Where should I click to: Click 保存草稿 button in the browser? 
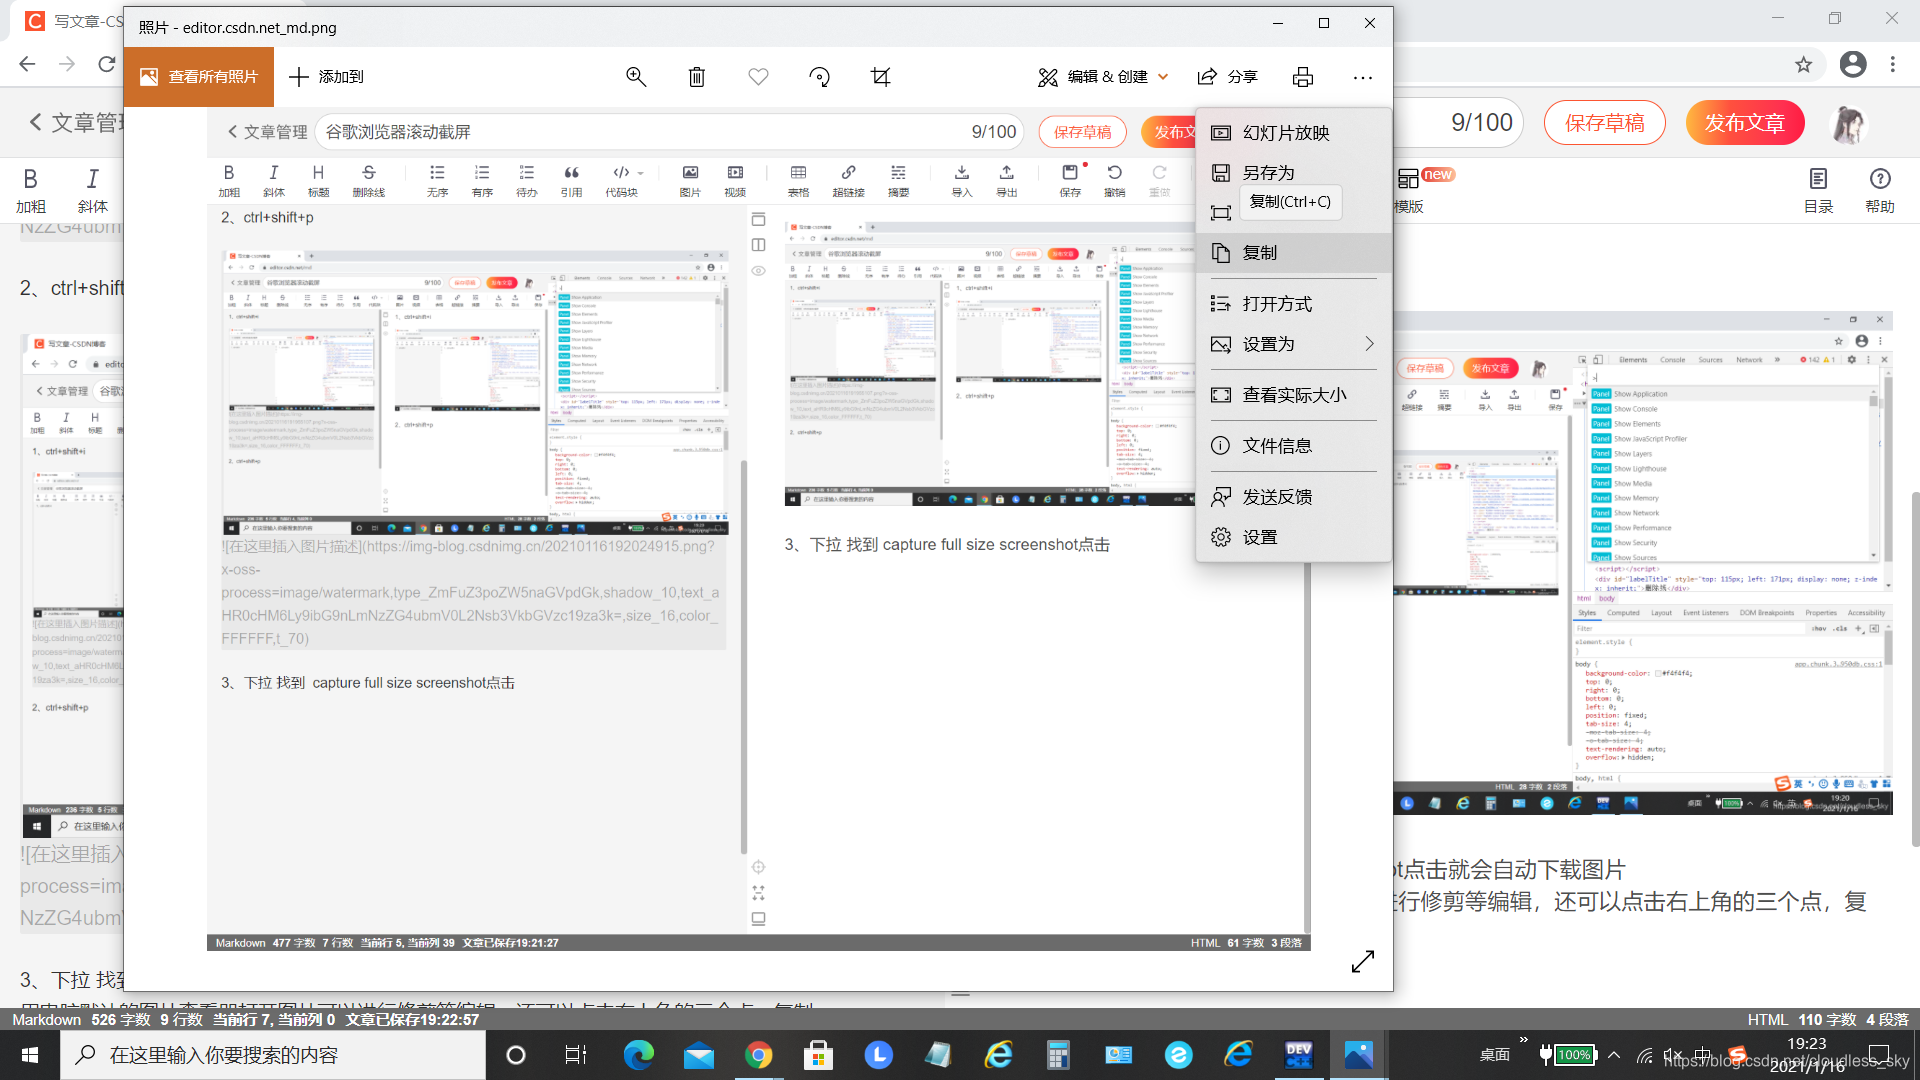(1604, 123)
